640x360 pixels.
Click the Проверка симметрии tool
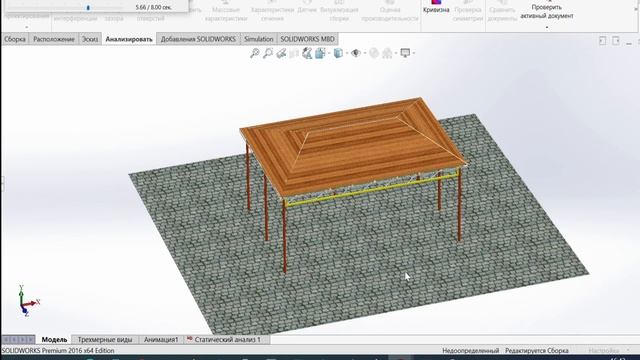(468, 11)
